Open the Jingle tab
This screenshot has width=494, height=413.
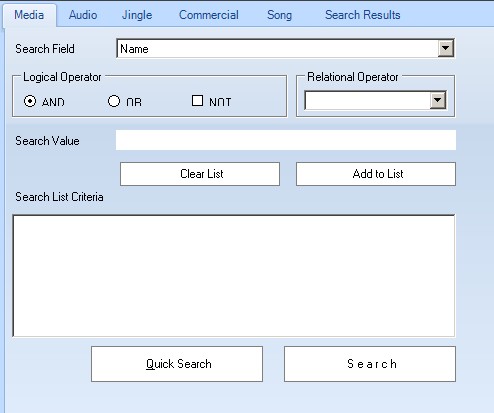tap(137, 15)
